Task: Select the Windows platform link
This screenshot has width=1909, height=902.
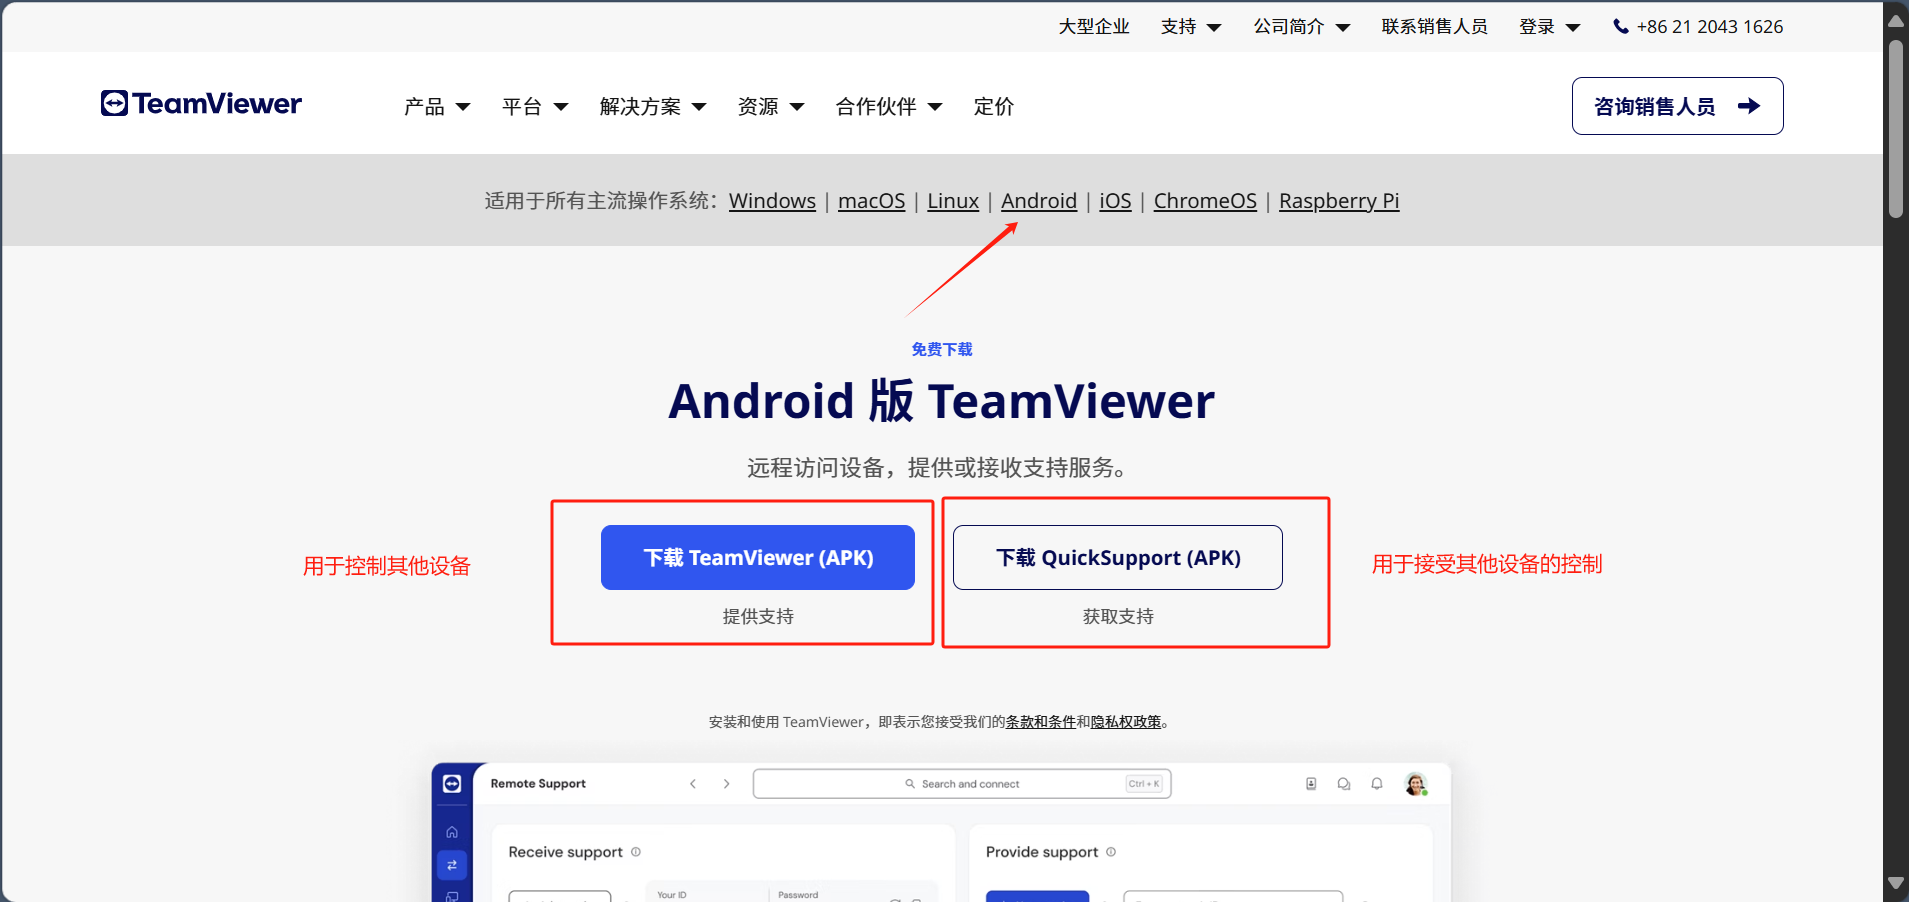Action: pos(772,201)
